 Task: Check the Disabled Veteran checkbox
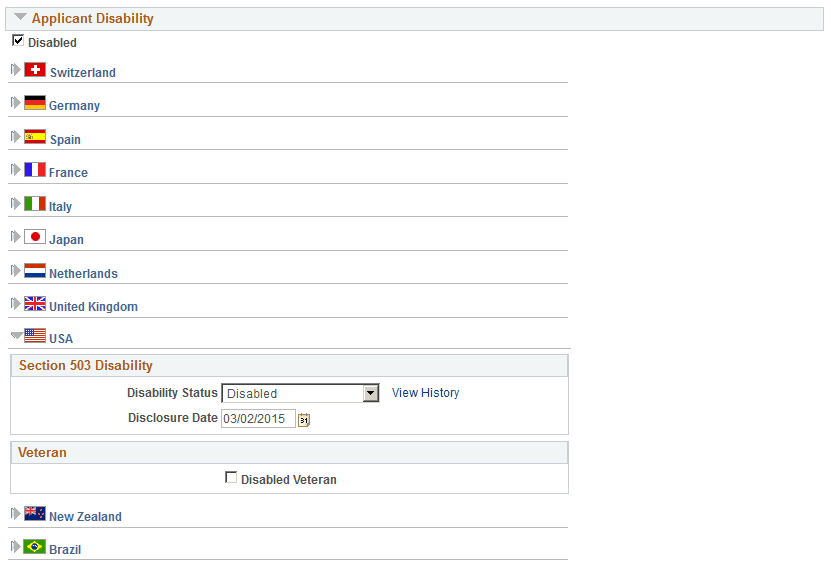[231, 477]
